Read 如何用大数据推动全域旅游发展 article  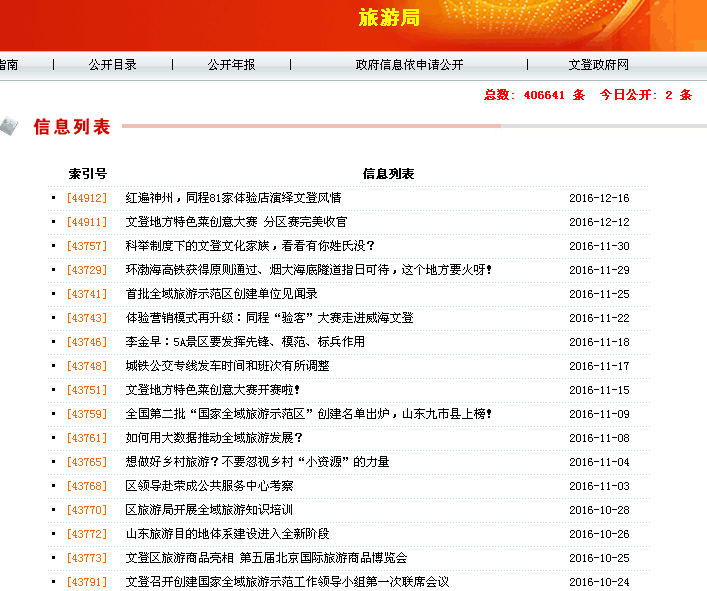[x=214, y=438]
